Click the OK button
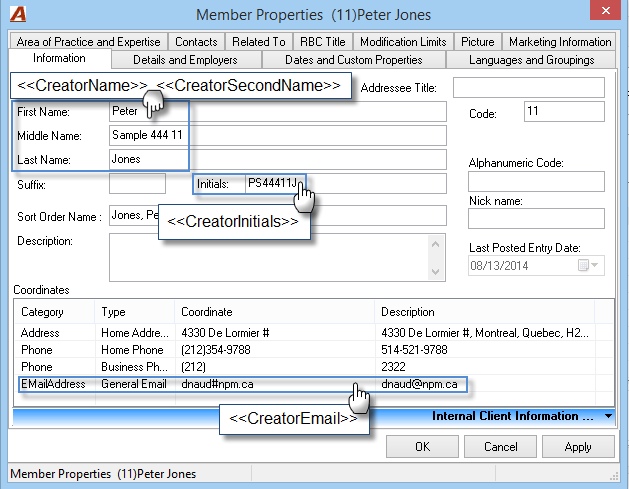Screen dimensions: 629x489 click(422, 446)
